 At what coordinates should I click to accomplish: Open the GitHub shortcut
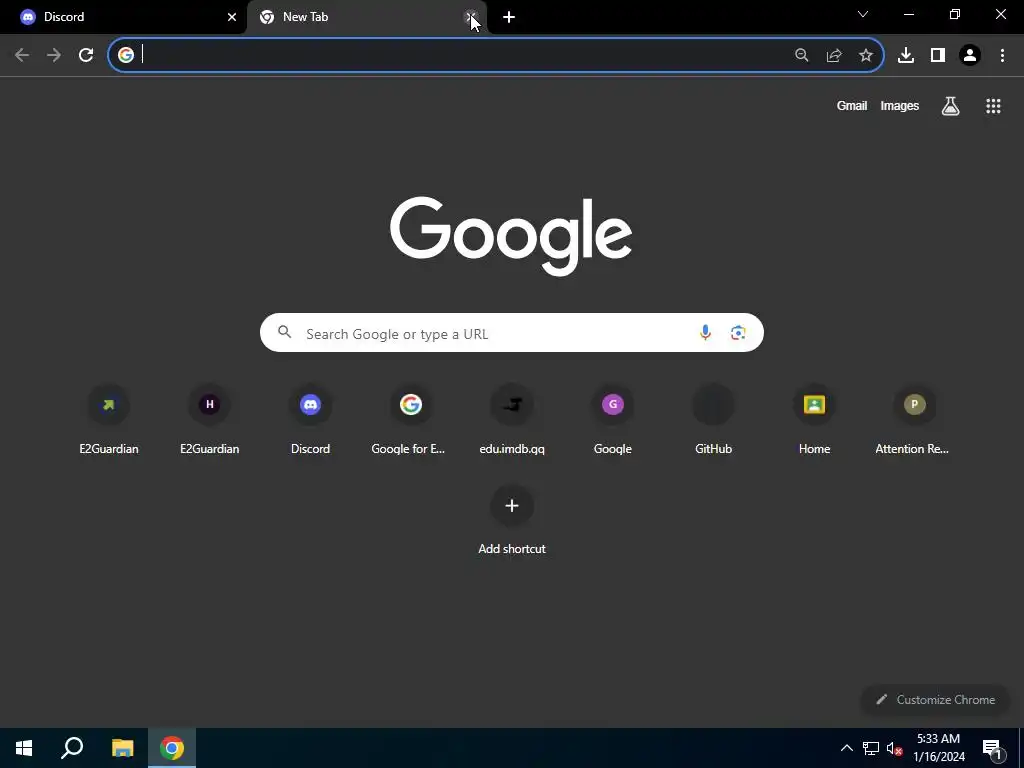pos(713,419)
